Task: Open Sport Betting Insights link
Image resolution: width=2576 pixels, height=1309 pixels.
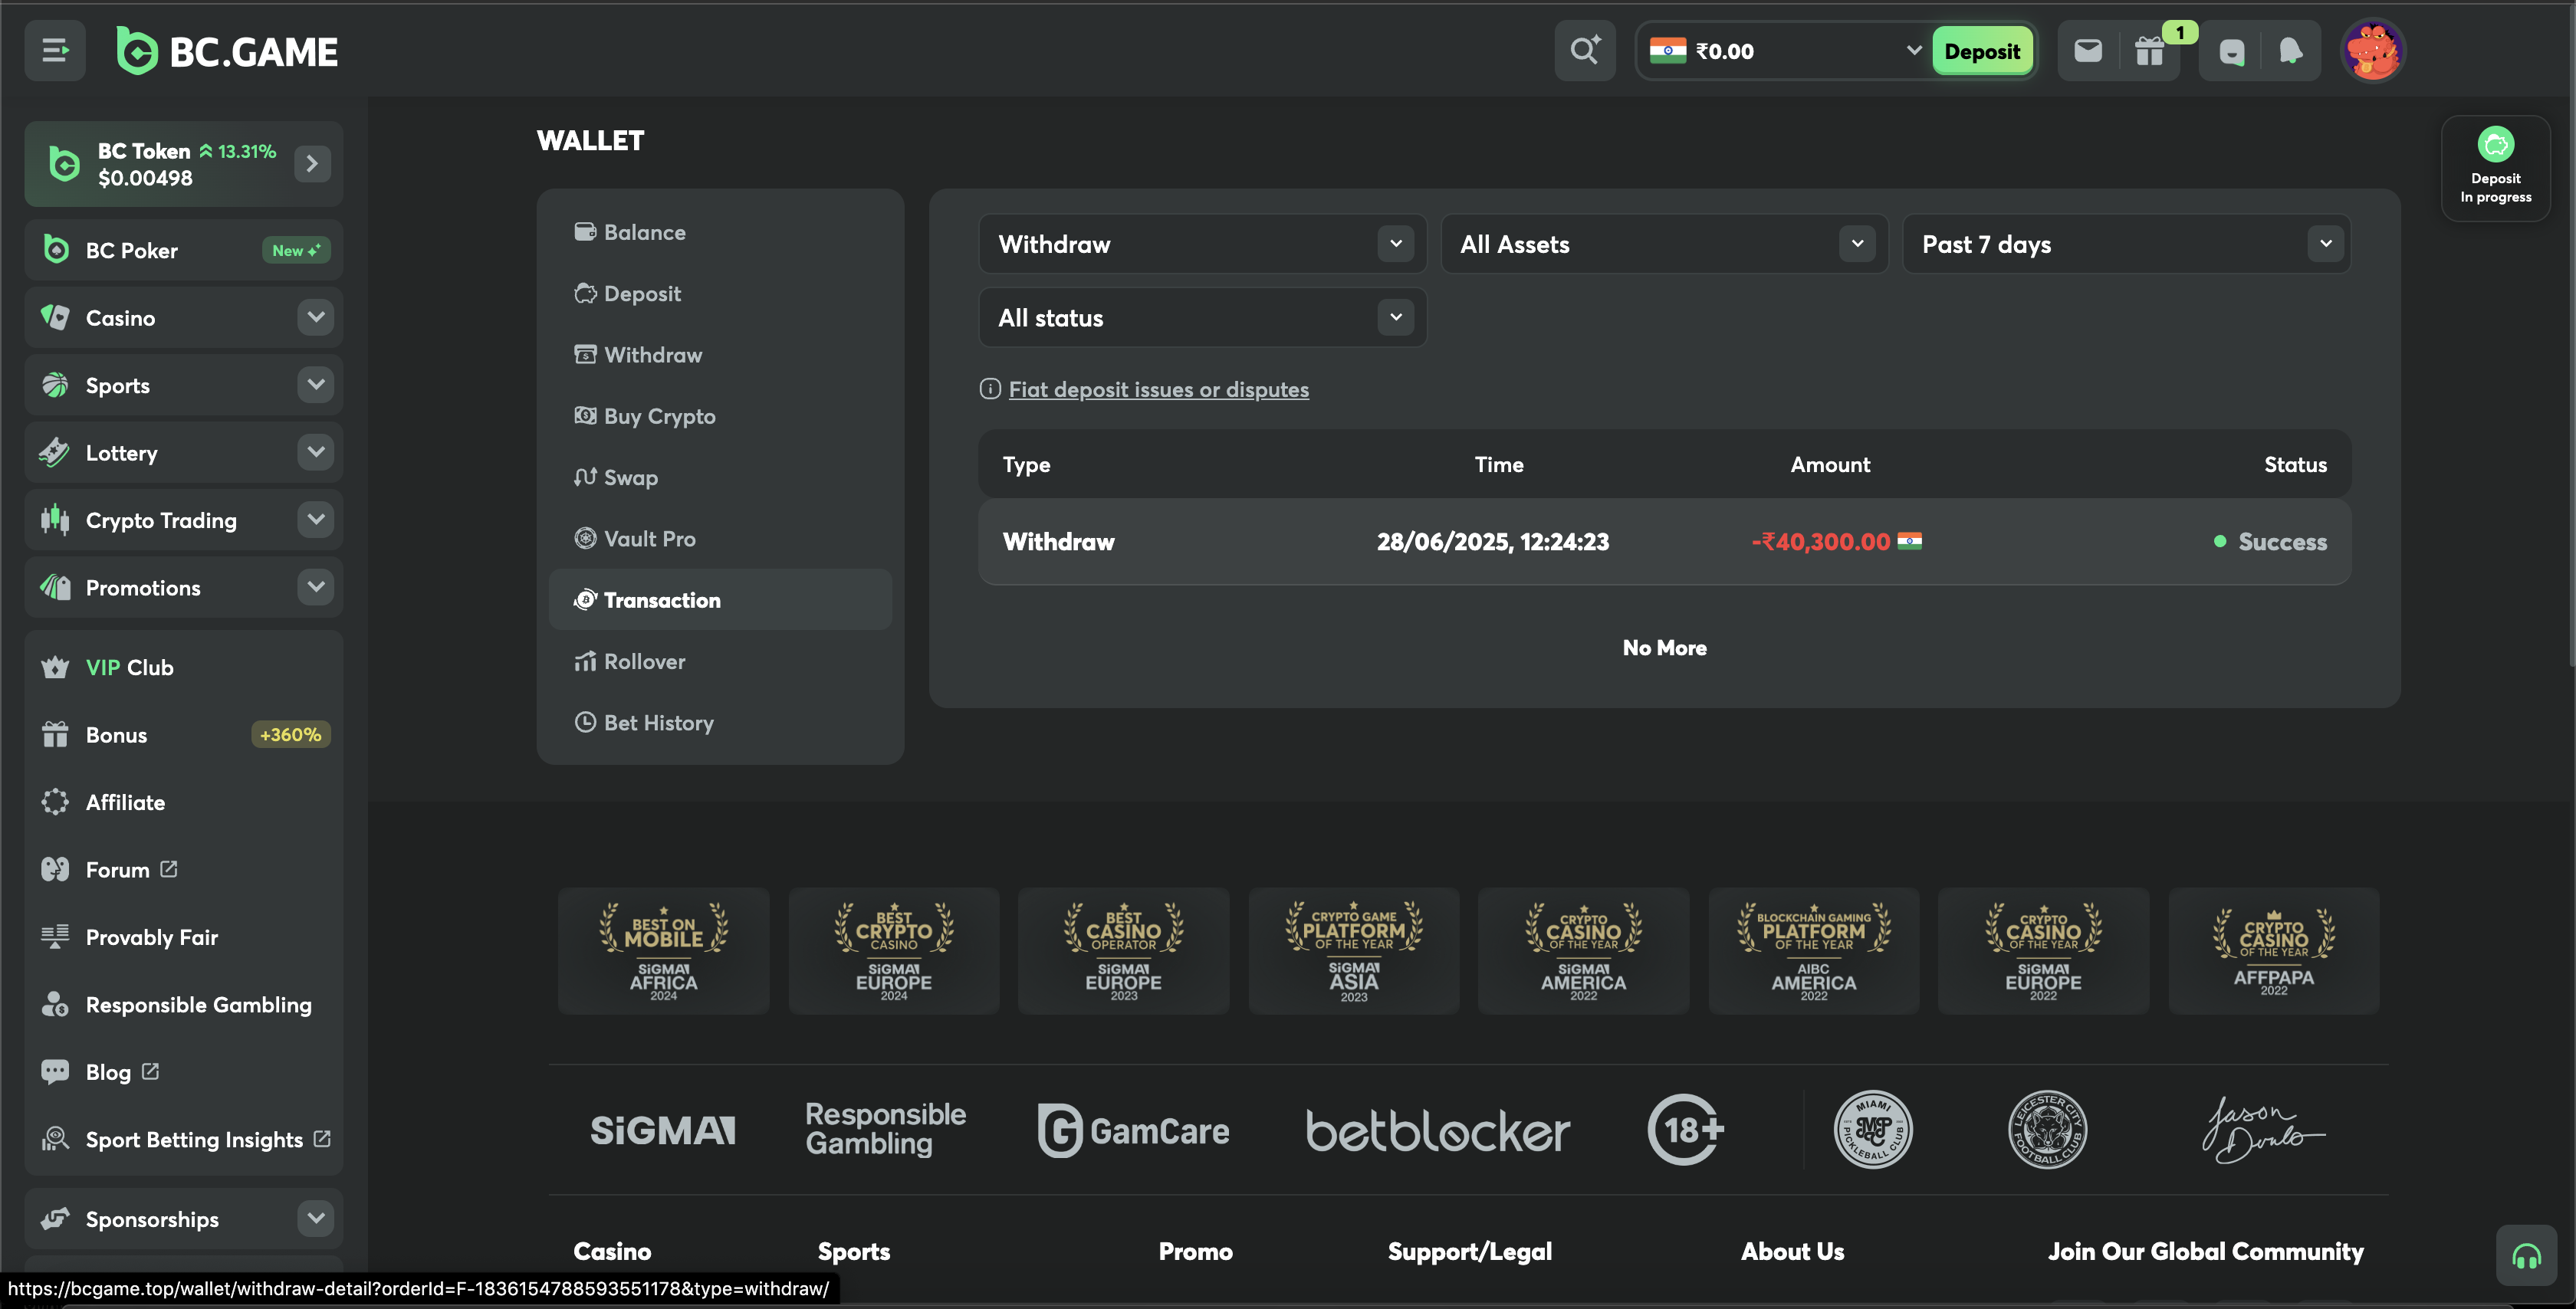Action: coord(184,1140)
